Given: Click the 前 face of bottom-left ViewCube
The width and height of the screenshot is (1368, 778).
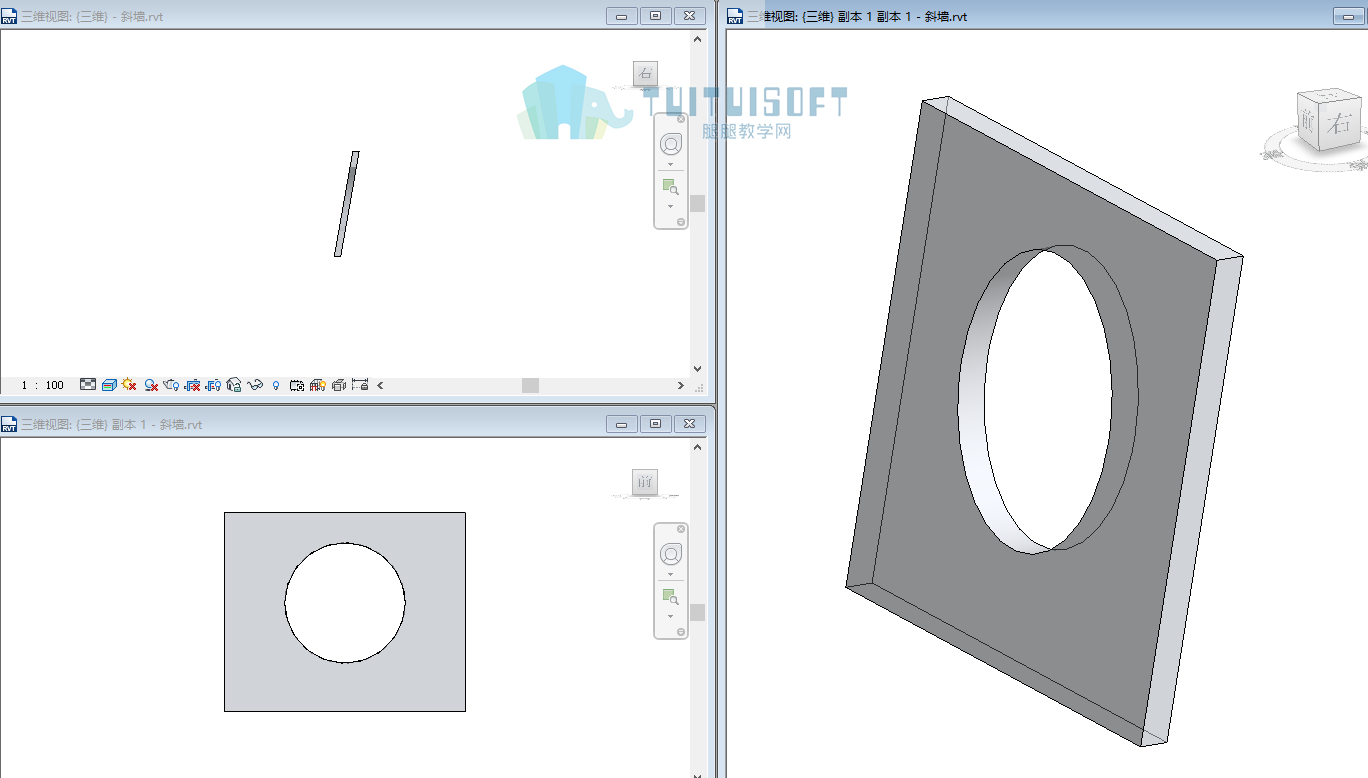Looking at the screenshot, I should click(x=646, y=482).
